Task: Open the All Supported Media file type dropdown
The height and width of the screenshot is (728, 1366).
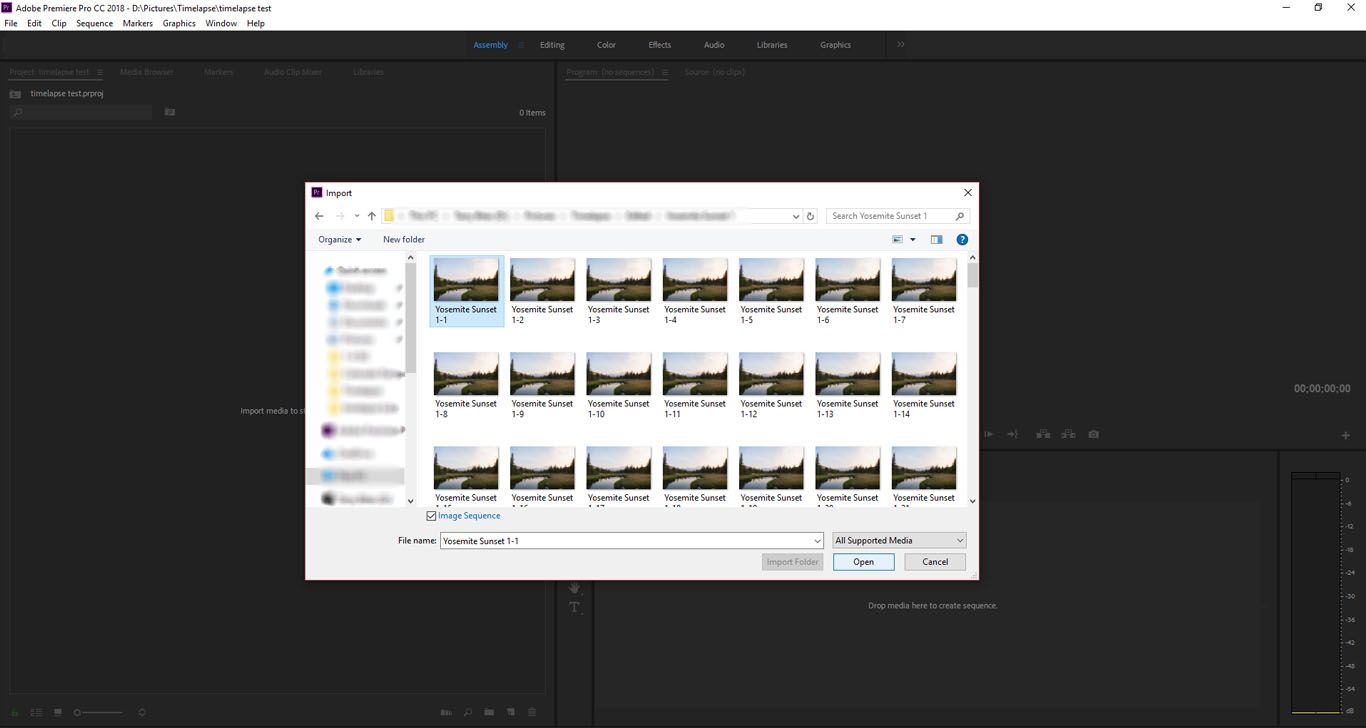Action: pos(899,541)
